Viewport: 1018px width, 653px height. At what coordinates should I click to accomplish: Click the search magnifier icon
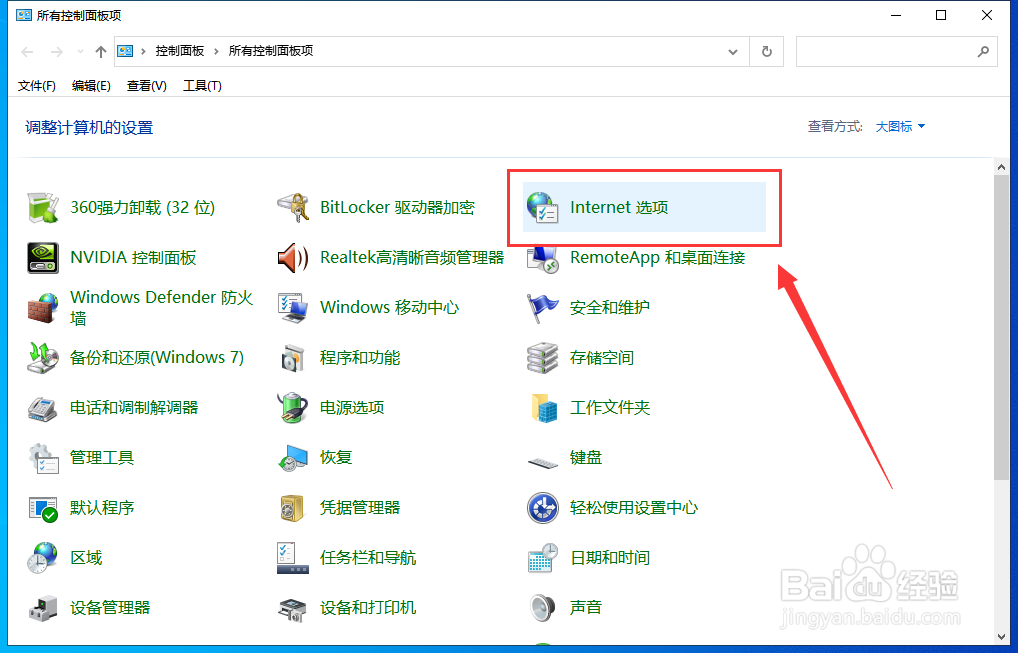pyautogui.click(x=984, y=52)
